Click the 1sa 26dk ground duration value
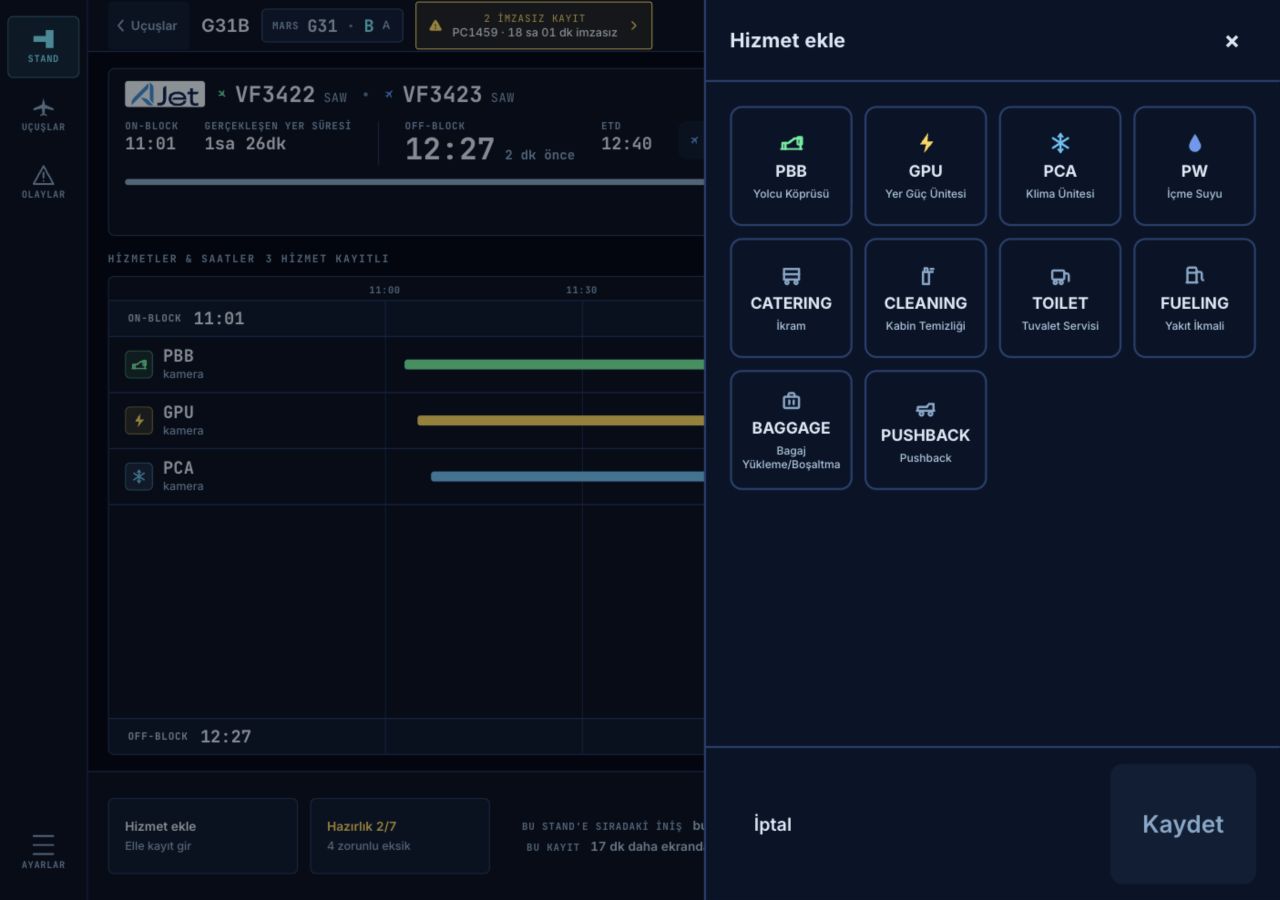Image resolution: width=1280 pixels, height=900 pixels. pyautogui.click(x=245, y=144)
